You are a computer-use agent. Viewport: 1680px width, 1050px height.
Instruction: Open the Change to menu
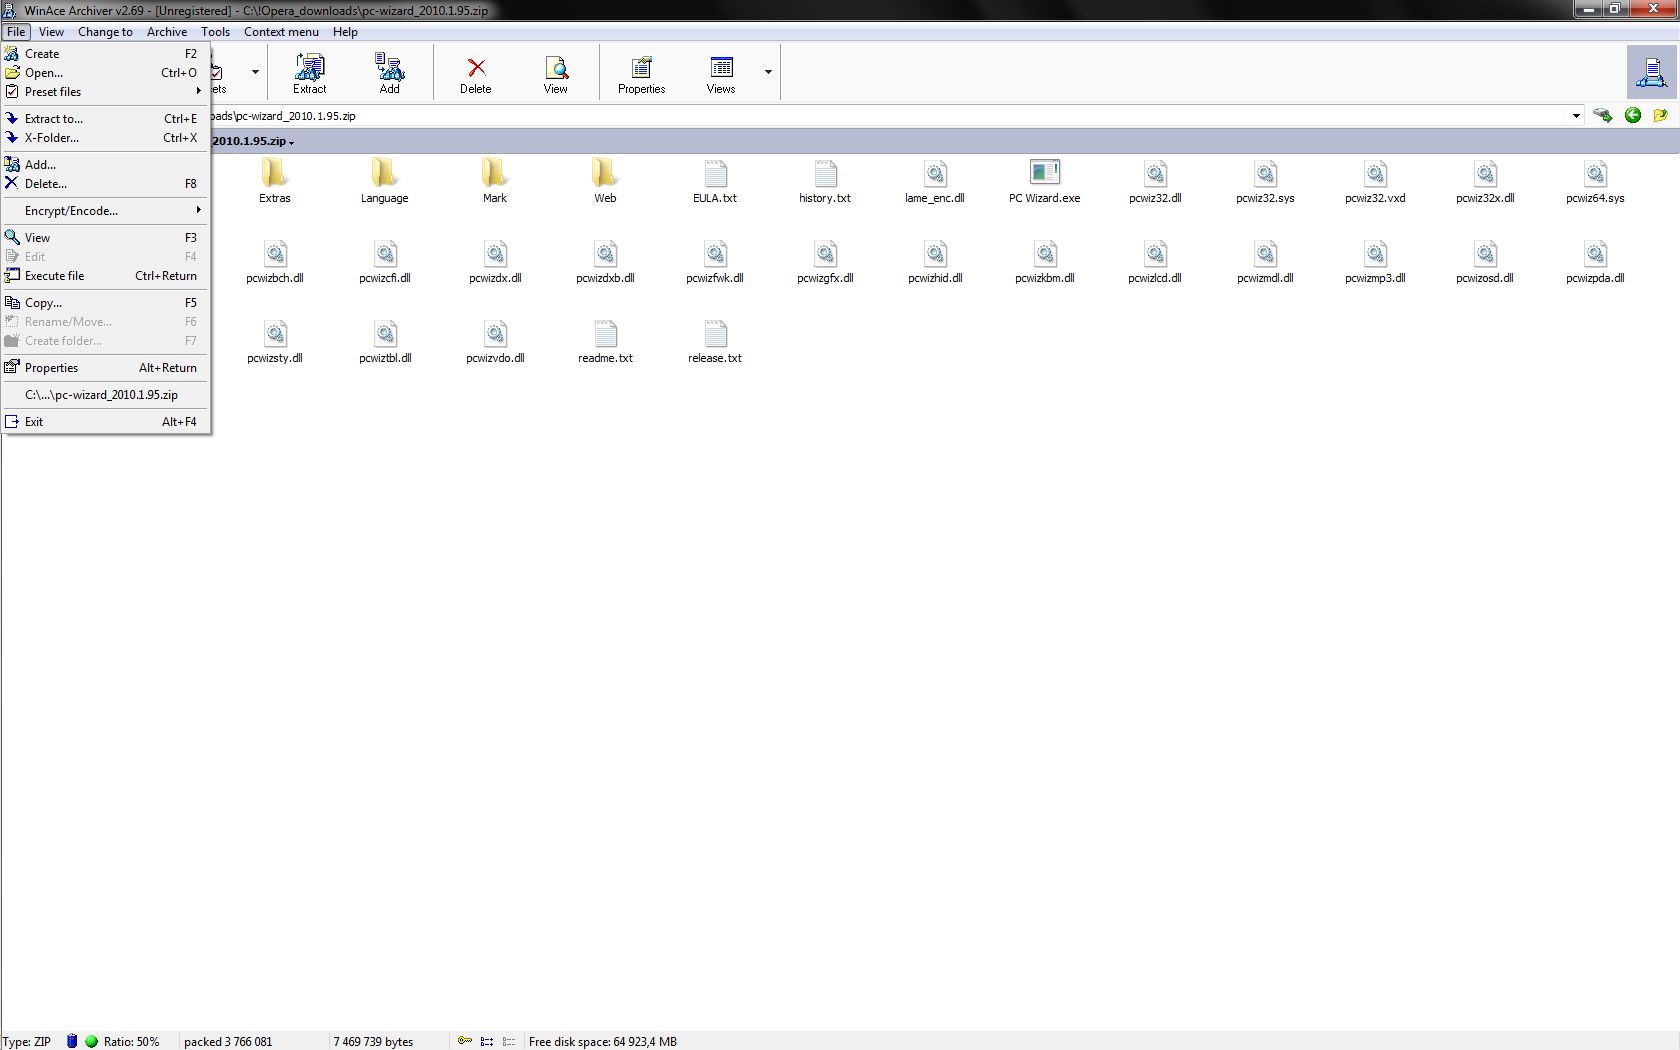point(105,32)
